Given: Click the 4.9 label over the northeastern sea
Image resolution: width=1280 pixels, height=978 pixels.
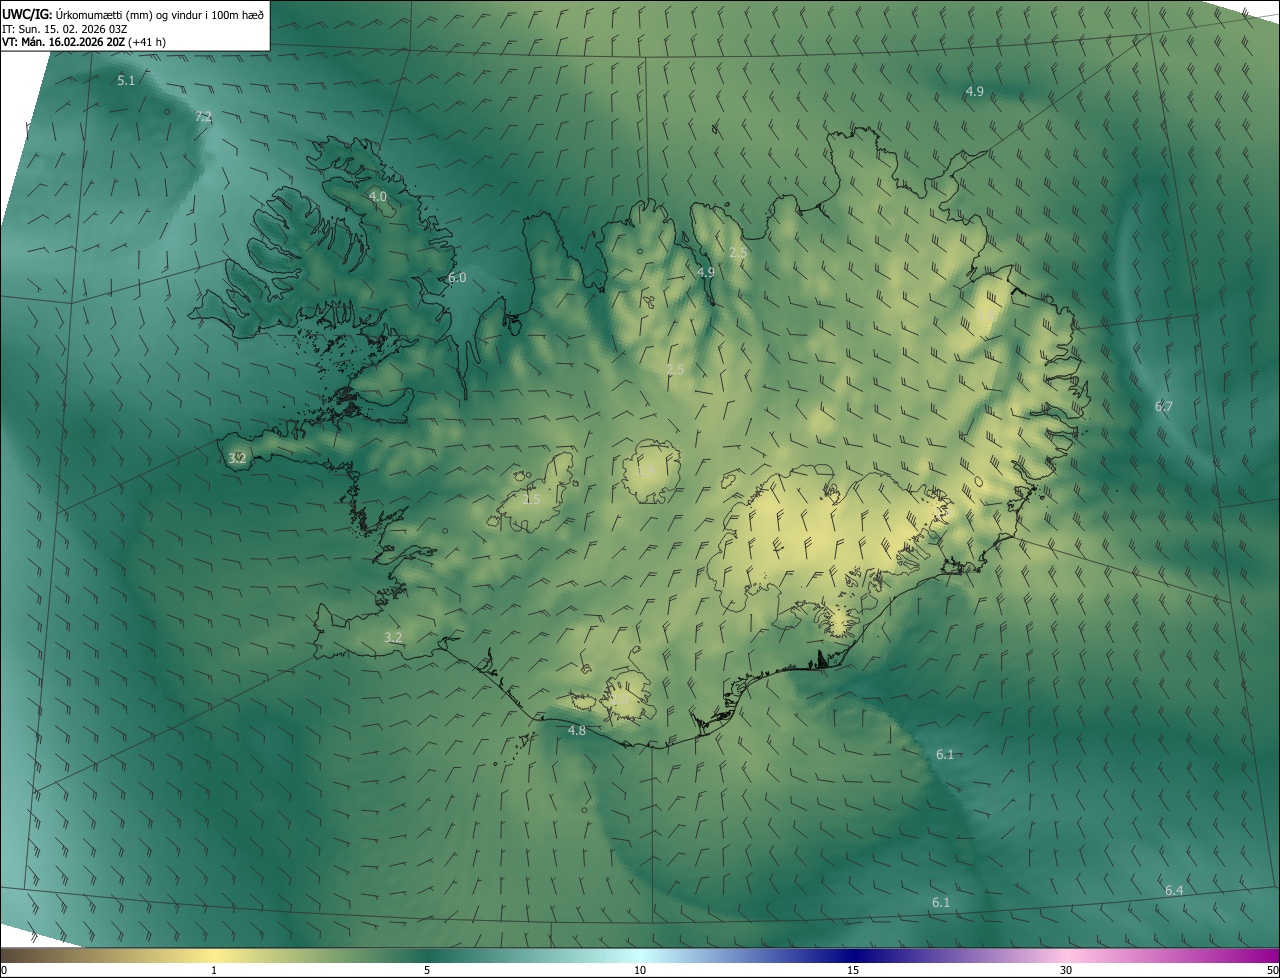Looking at the screenshot, I should 975,91.
